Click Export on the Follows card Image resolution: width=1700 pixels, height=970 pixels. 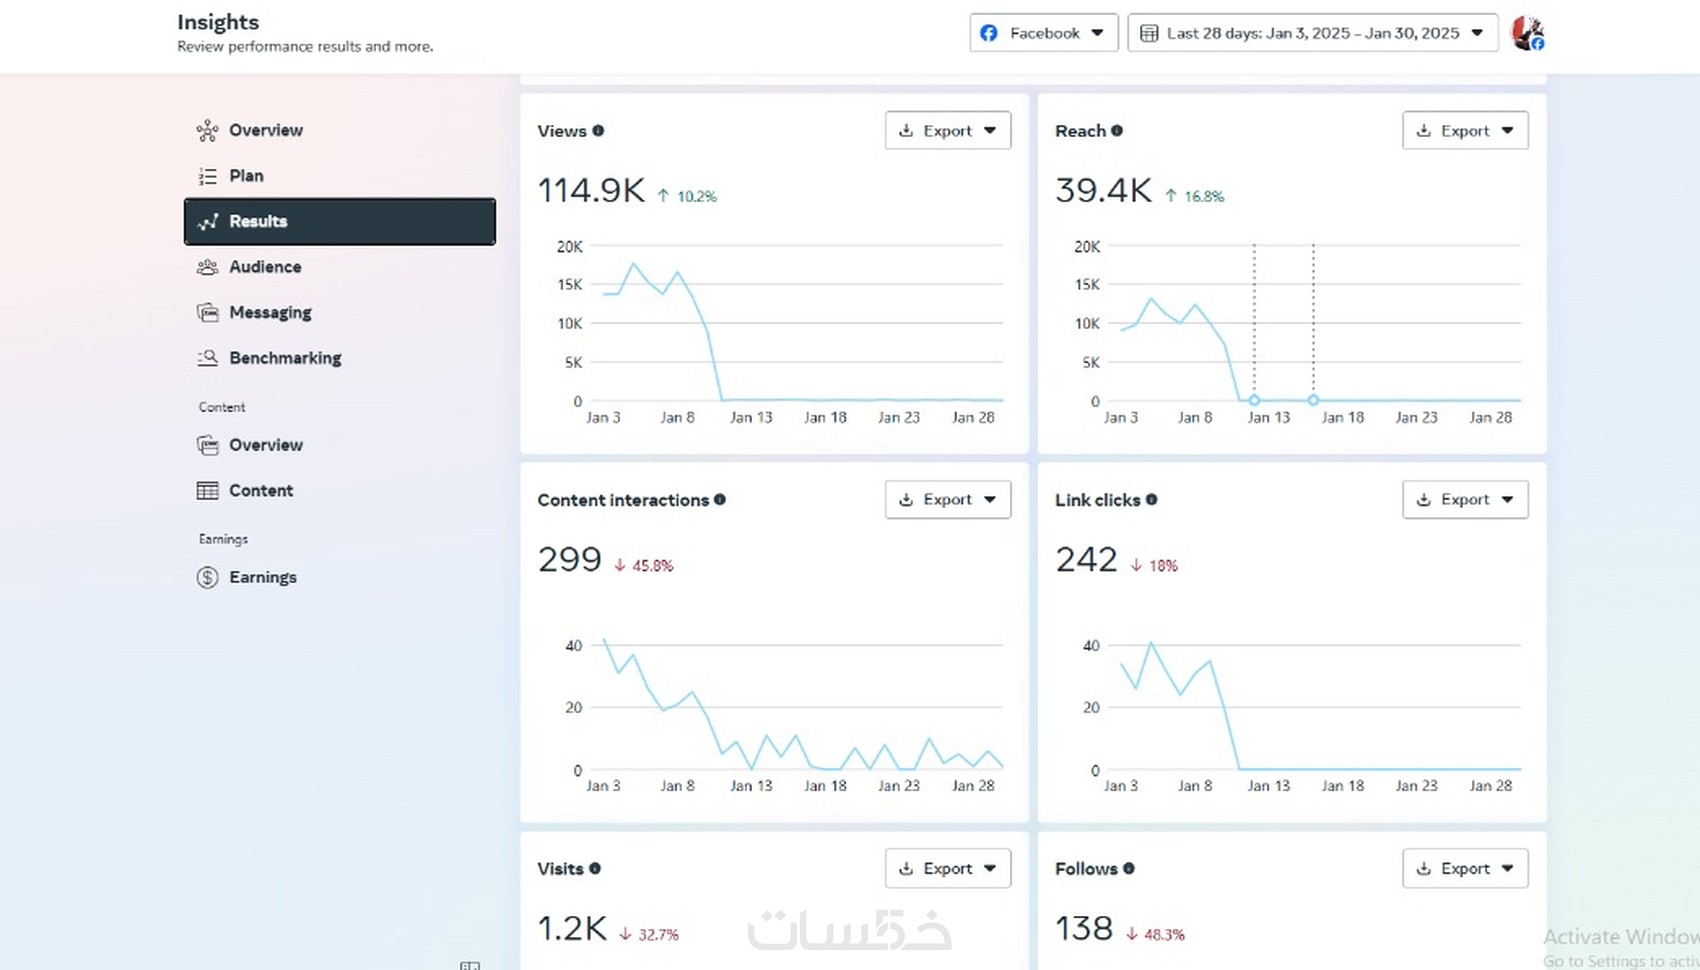1466,869
